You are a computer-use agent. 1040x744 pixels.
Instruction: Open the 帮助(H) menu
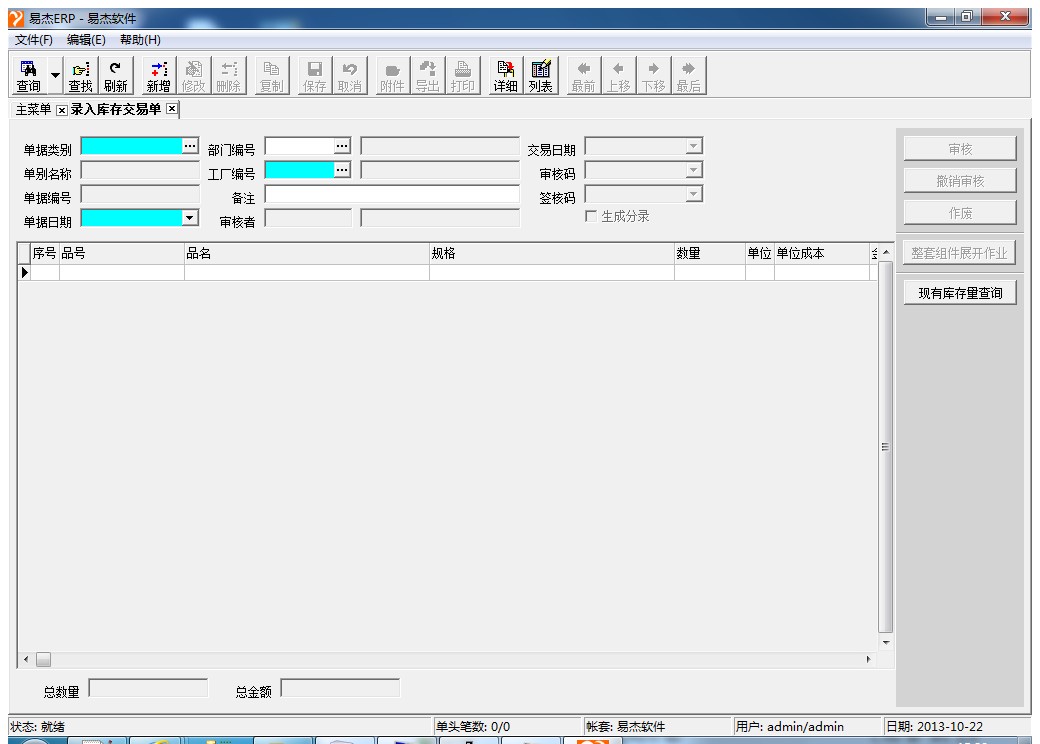pos(140,39)
